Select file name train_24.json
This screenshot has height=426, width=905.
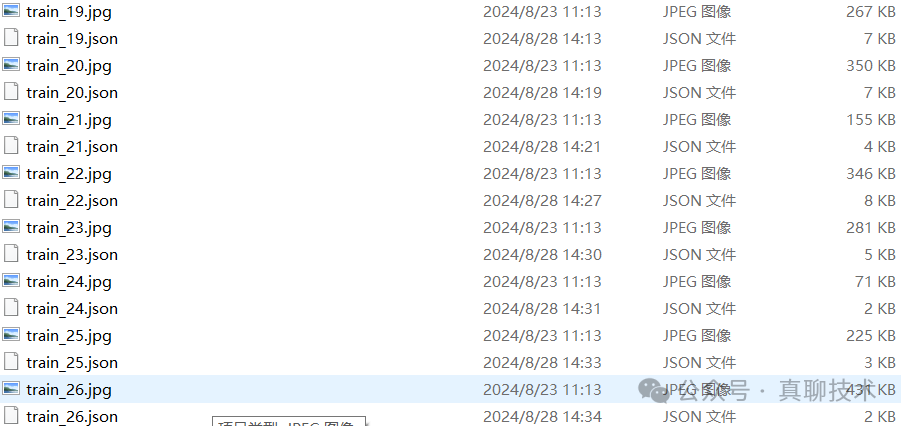point(72,309)
